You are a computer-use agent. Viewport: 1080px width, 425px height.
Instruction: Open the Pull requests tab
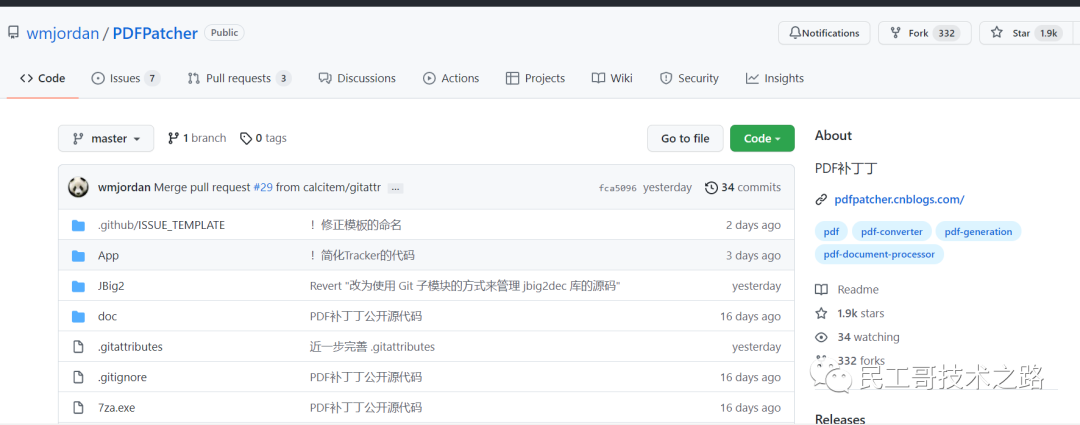pos(240,79)
